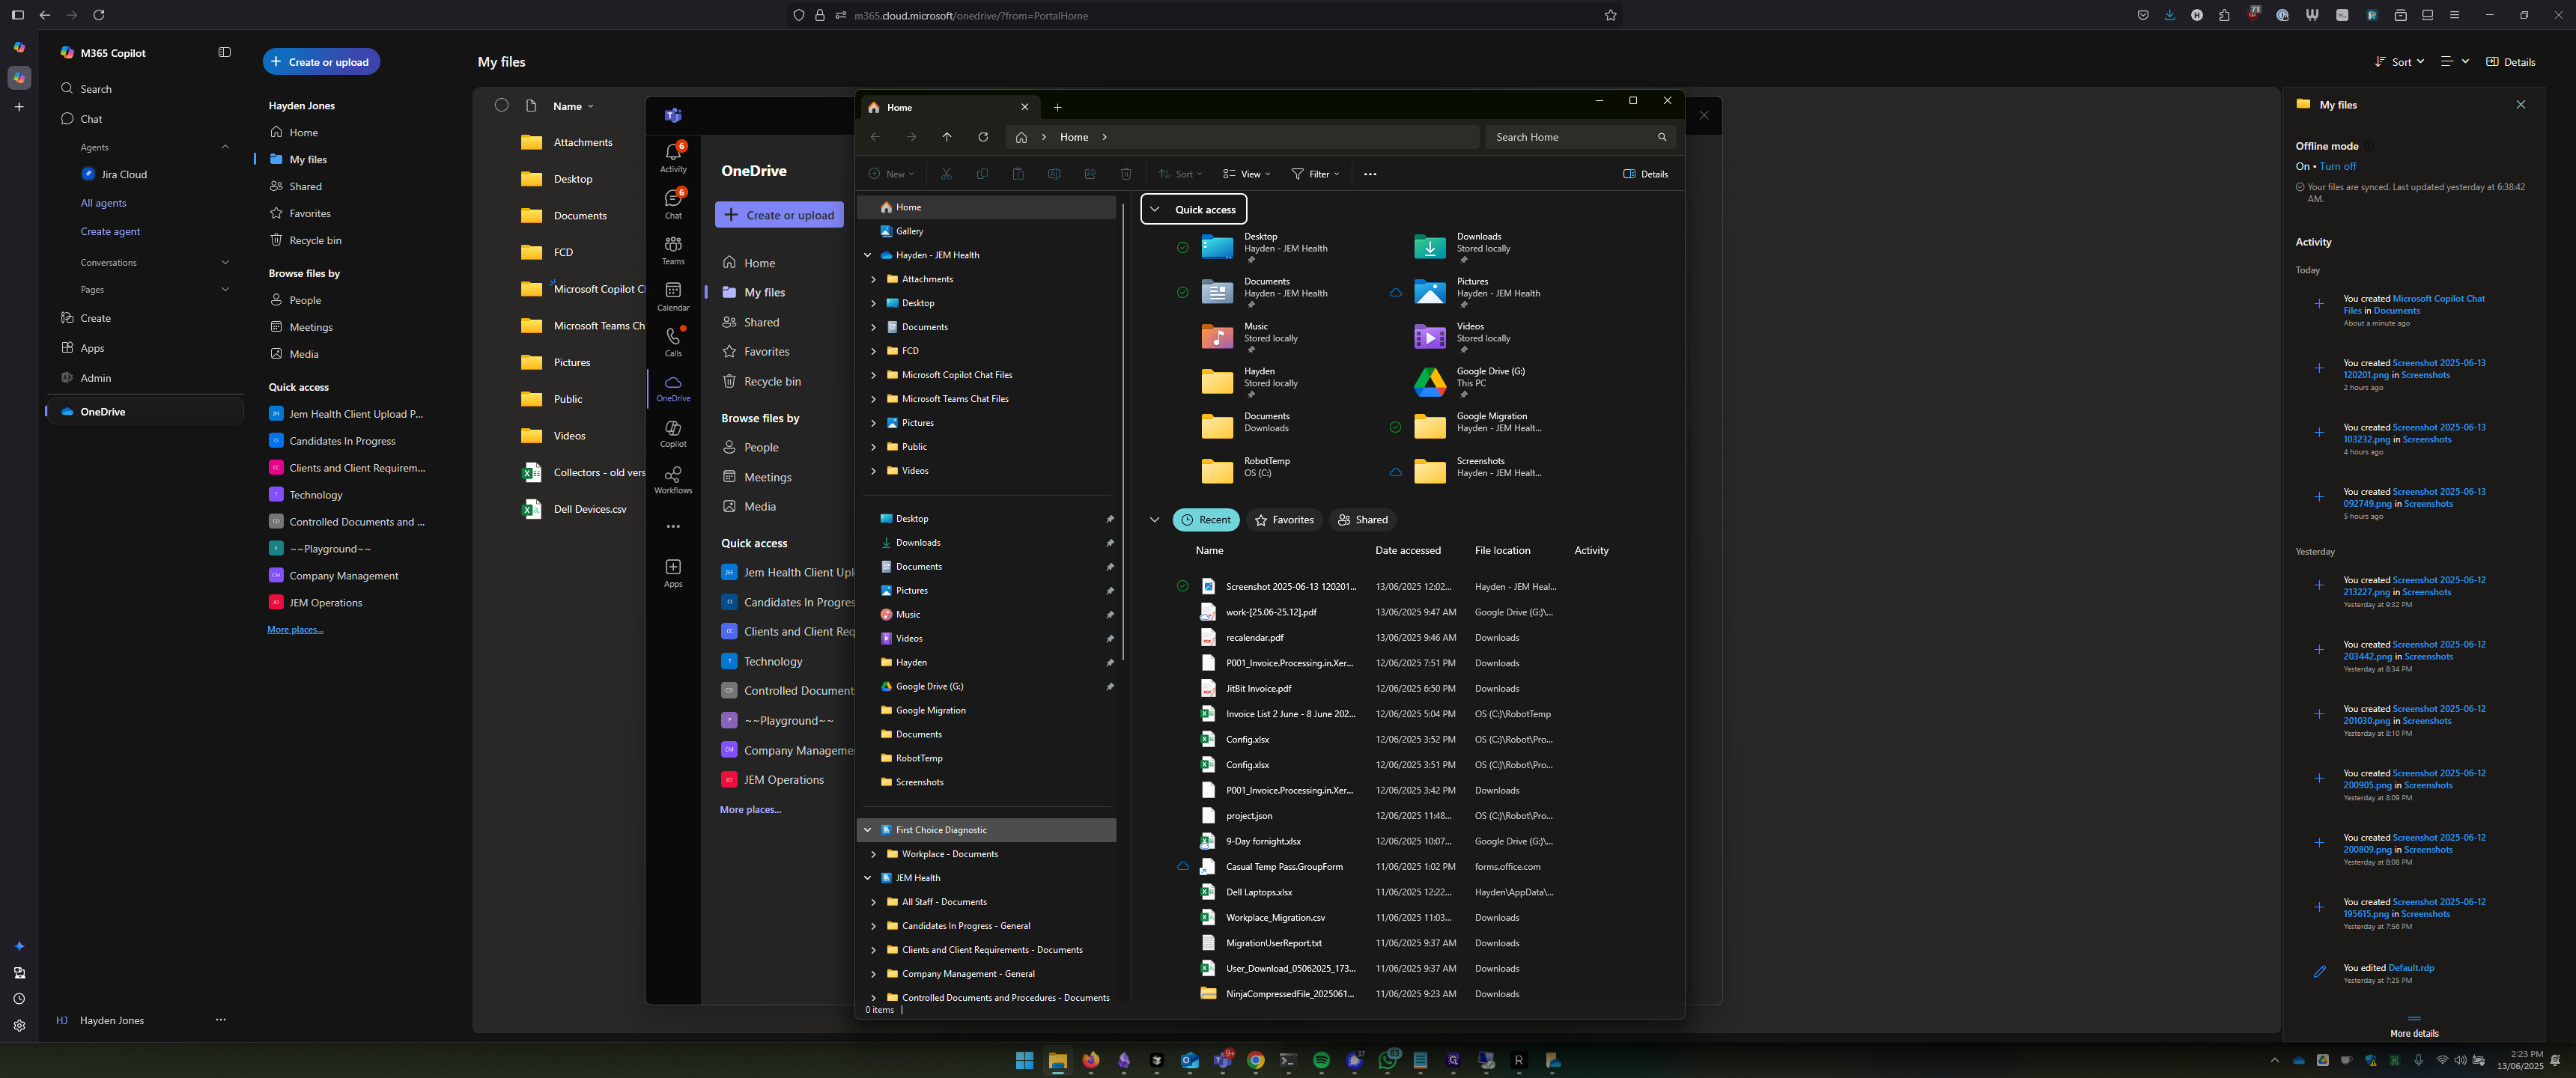Screen dimensions: 2576x1078
Task: Switch to the Shared tab in Explorer
Action: coord(1362,520)
